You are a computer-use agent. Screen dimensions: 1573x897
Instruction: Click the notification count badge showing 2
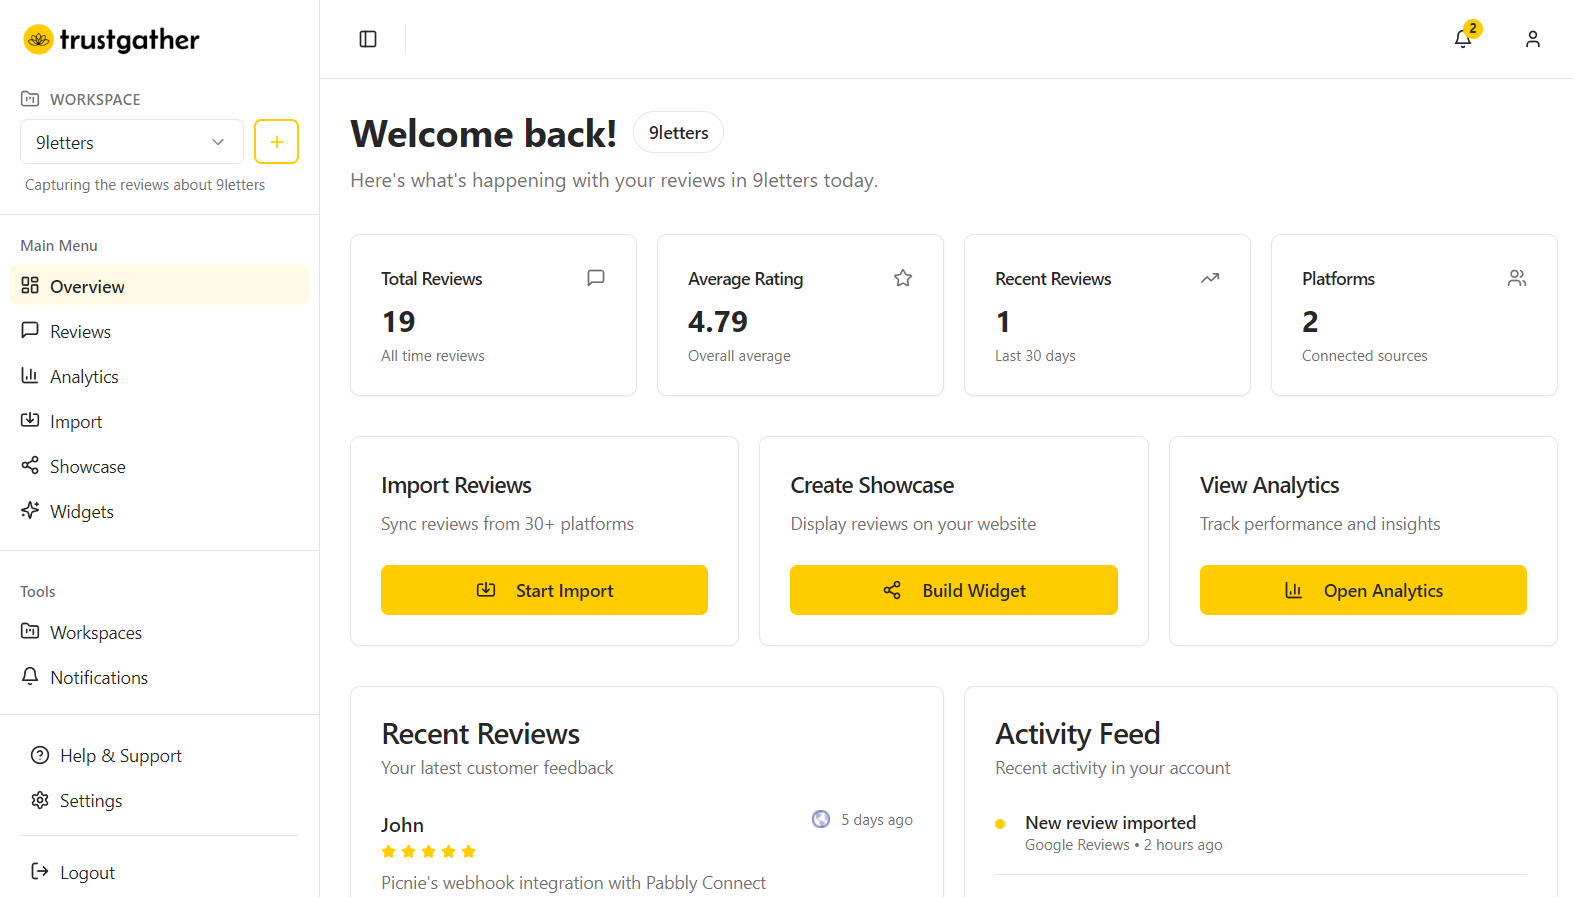click(1473, 28)
